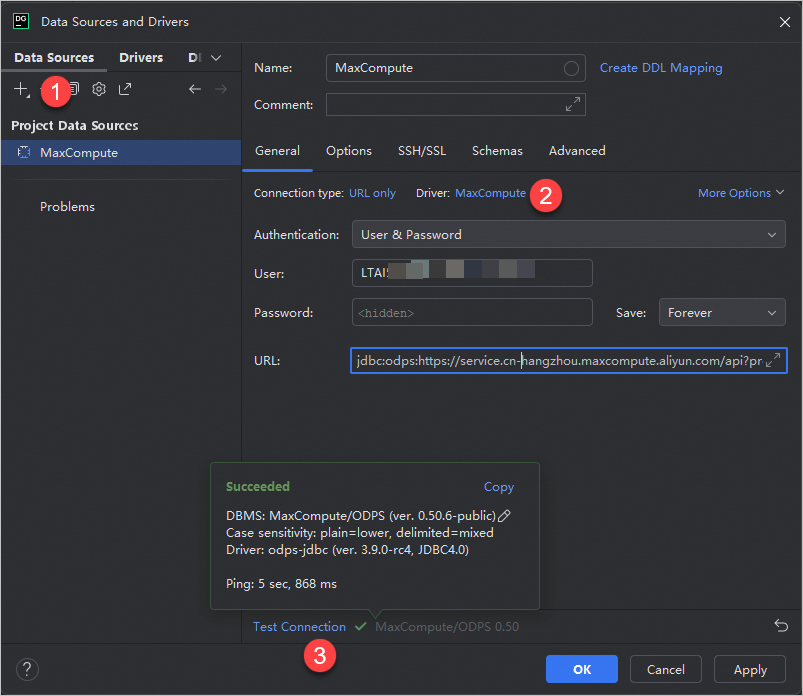
Task: Click the DataGrip logo in title bar
Action: [x=21, y=22]
